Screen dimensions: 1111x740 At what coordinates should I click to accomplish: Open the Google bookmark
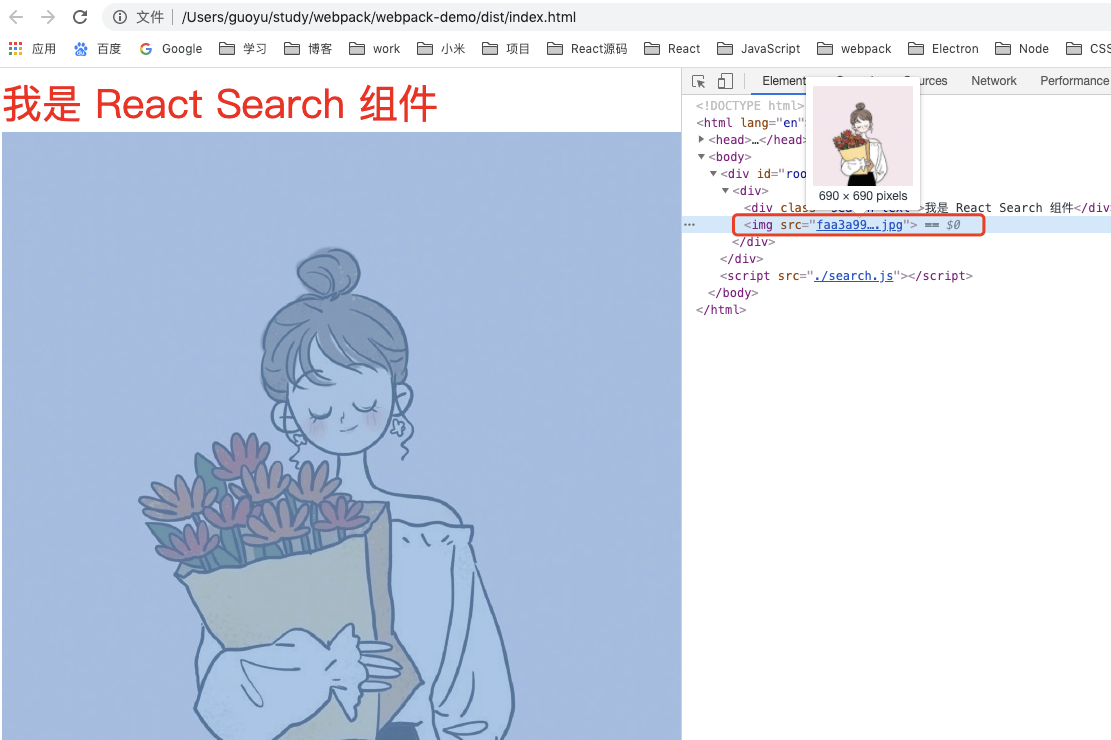170,48
